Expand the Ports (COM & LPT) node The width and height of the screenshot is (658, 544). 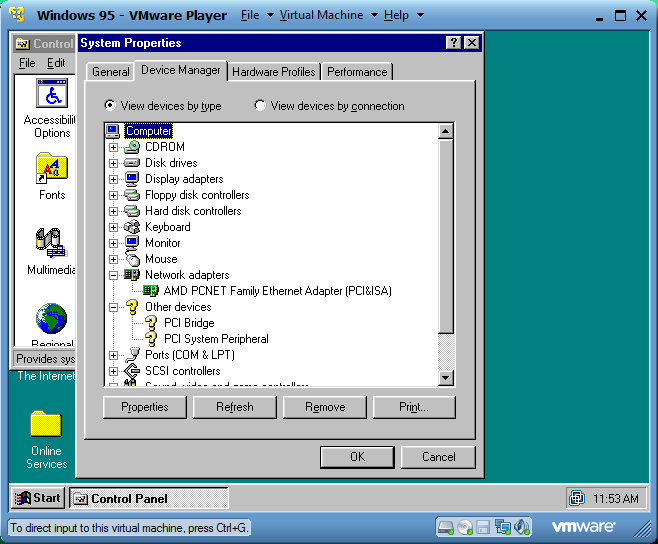[113, 356]
